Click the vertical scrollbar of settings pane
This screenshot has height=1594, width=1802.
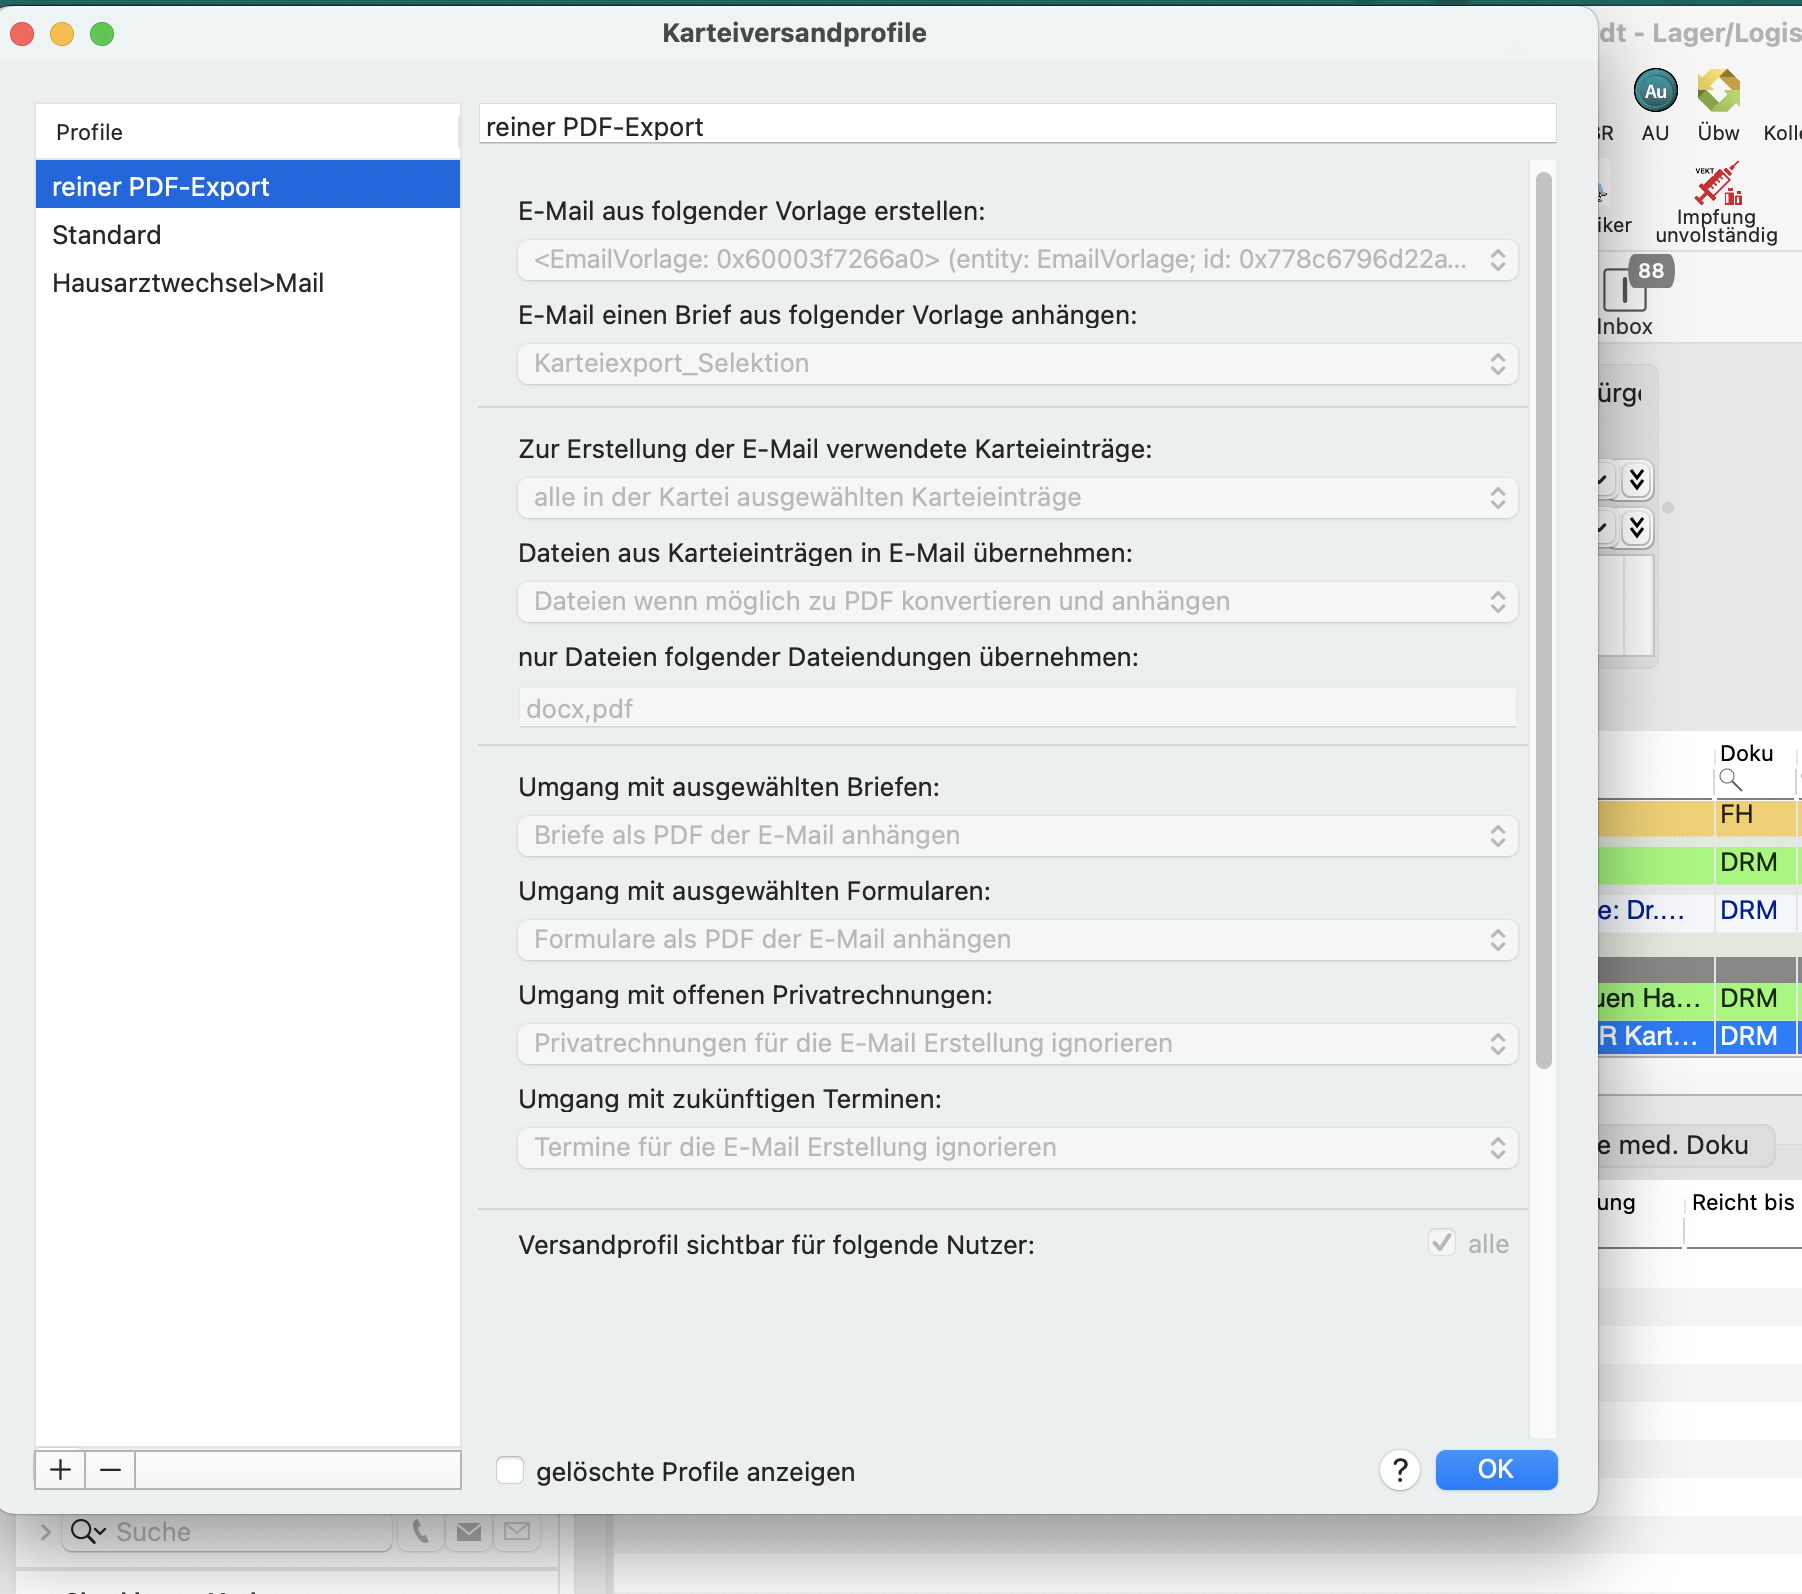pos(1543,620)
